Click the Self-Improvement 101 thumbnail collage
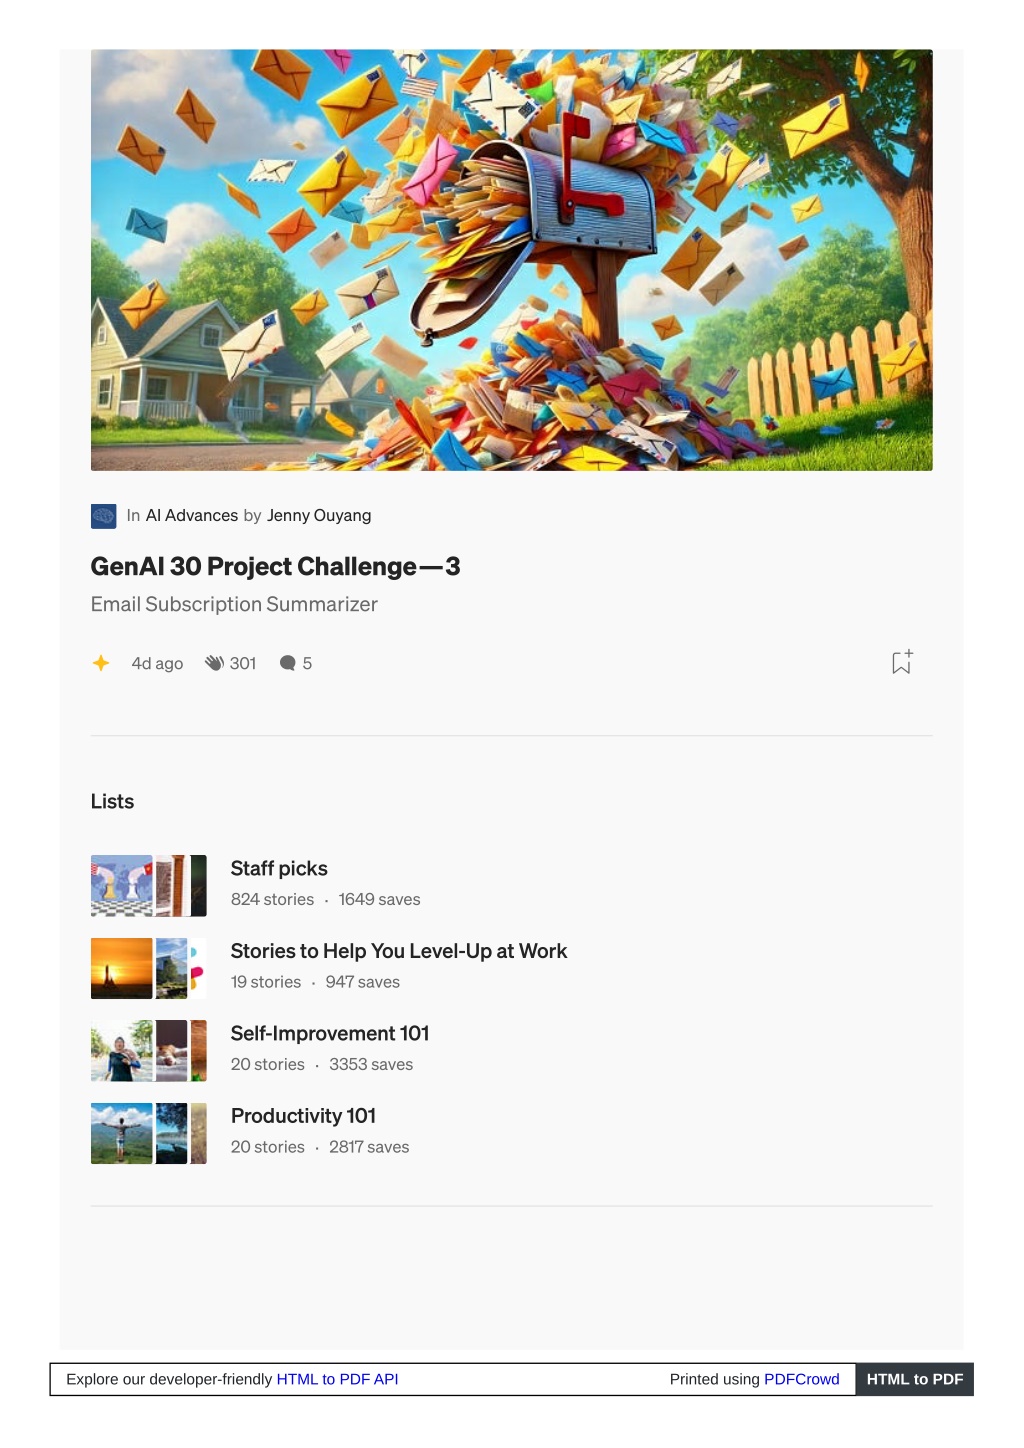1024x1448 pixels. [149, 1051]
